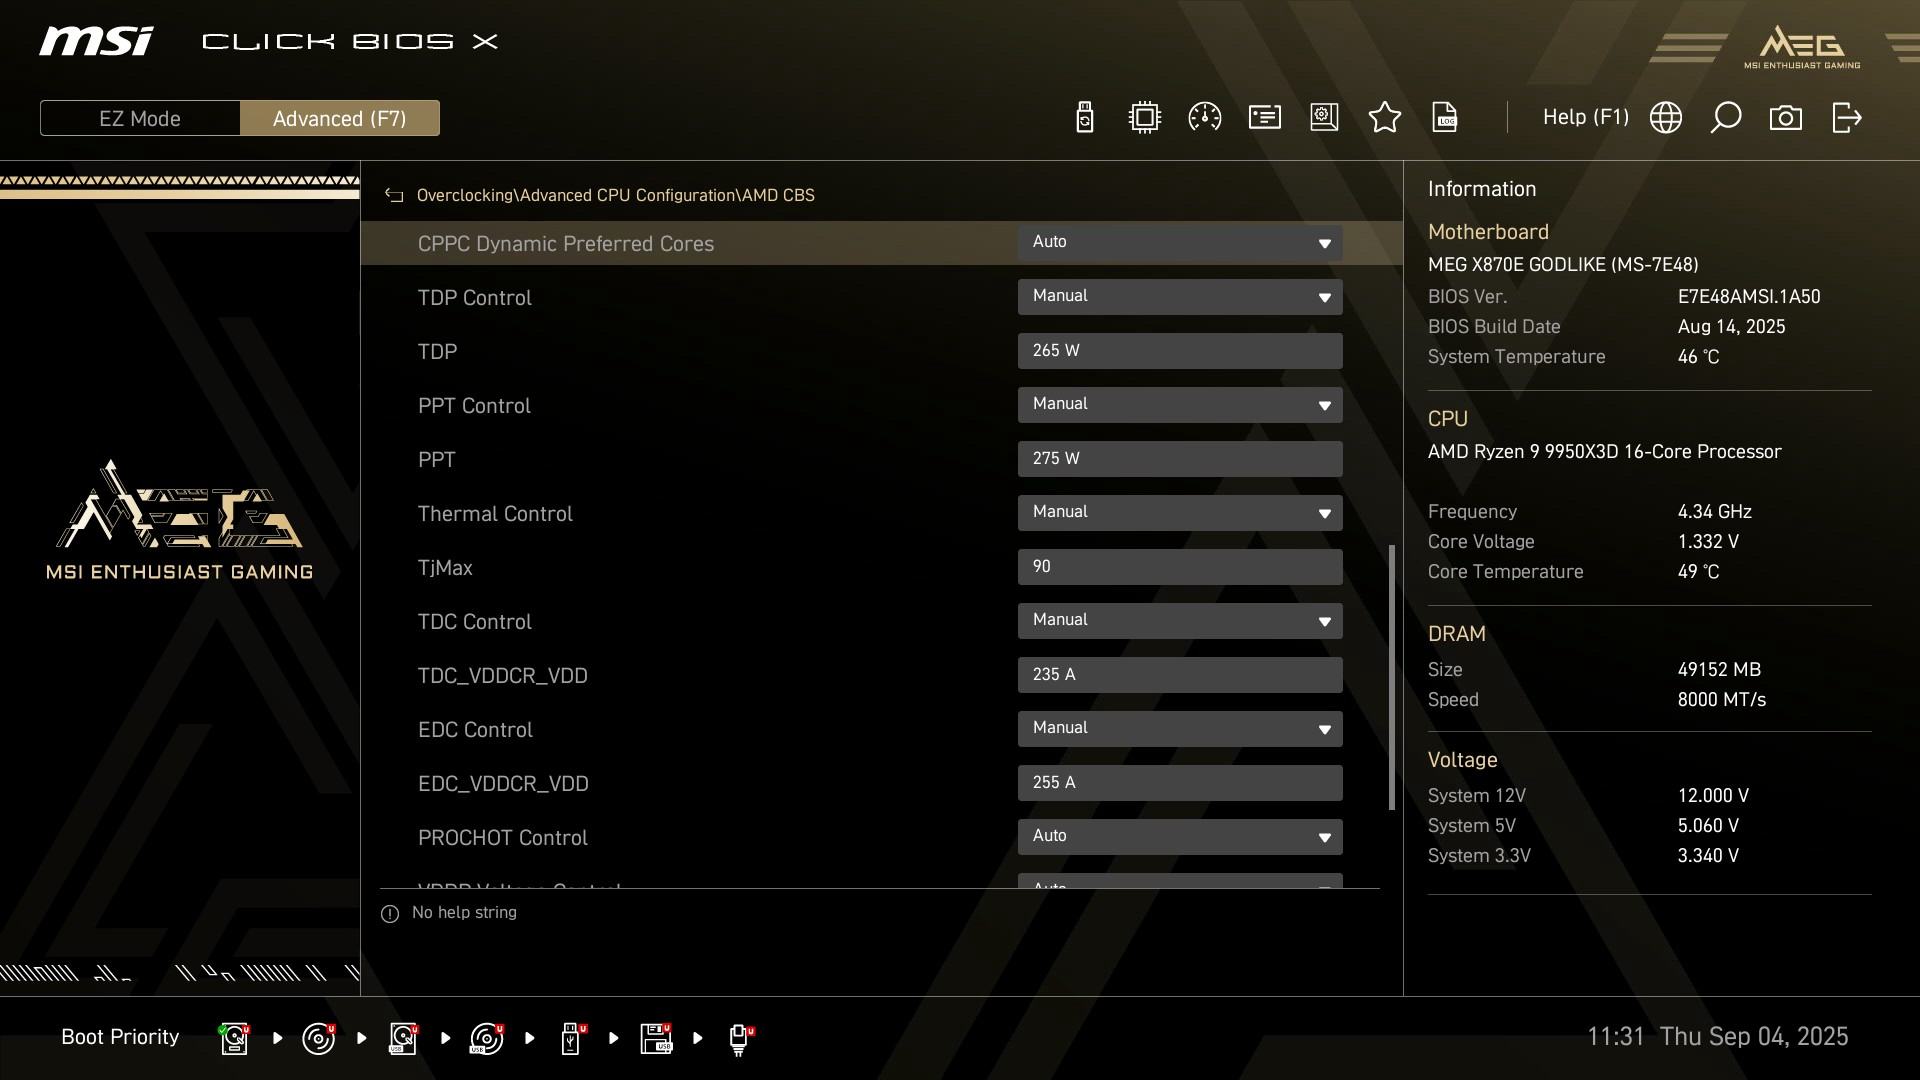Click the back arrow beside breadcrumb path
The image size is (1920, 1080).
pos(394,196)
